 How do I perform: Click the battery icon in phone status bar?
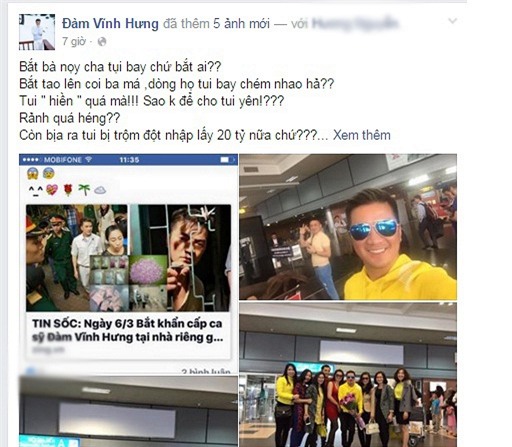click(227, 160)
